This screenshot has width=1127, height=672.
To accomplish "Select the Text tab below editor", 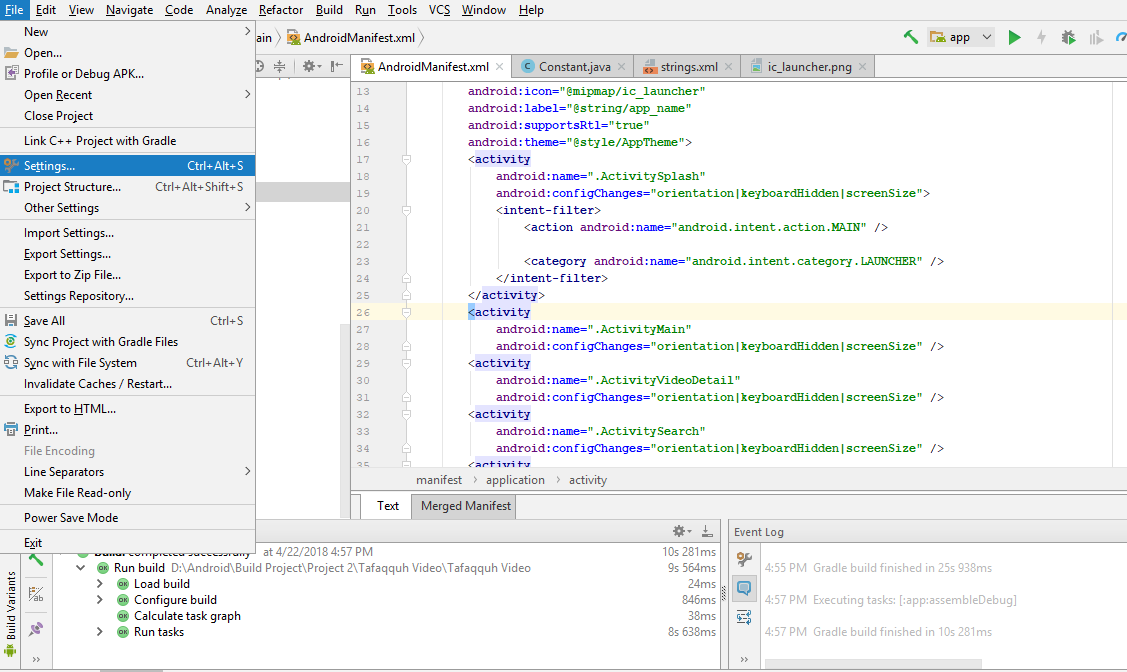I will click(387, 506).
